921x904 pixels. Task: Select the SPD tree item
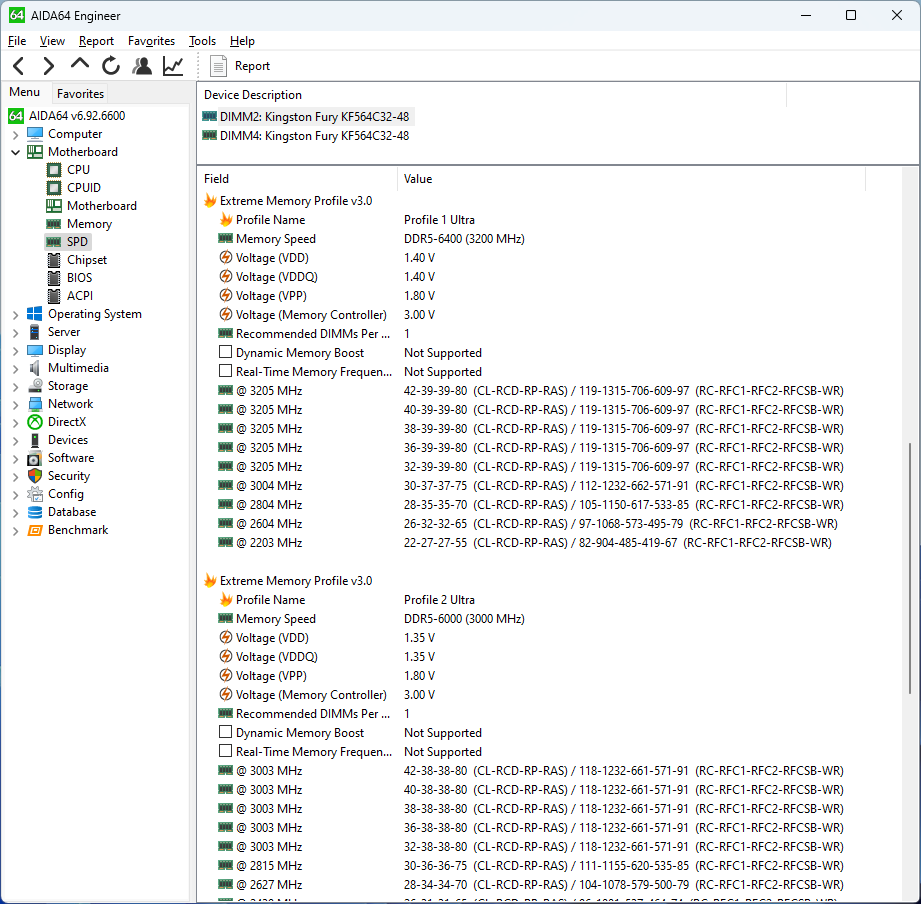77,242
